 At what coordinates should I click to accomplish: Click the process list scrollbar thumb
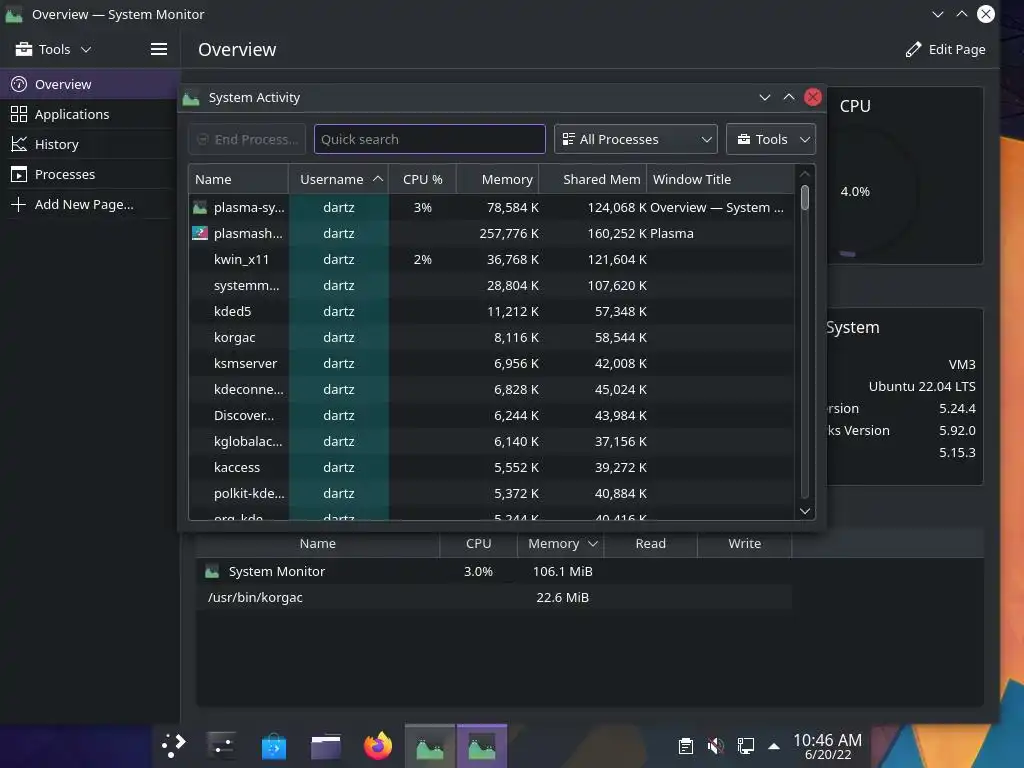coord(805,197)
